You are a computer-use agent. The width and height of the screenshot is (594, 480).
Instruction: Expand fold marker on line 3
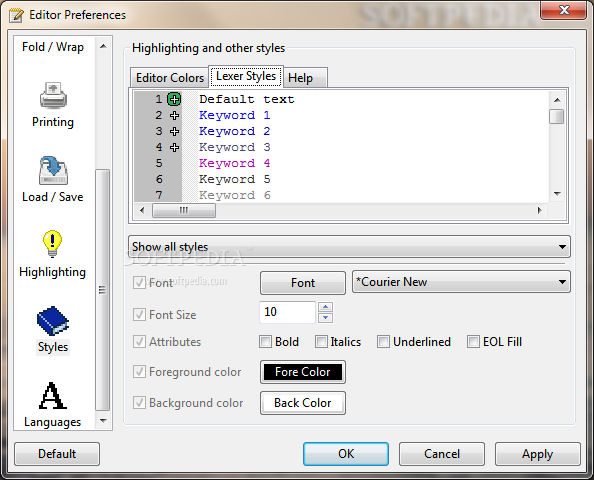click(x=174, y=131)
